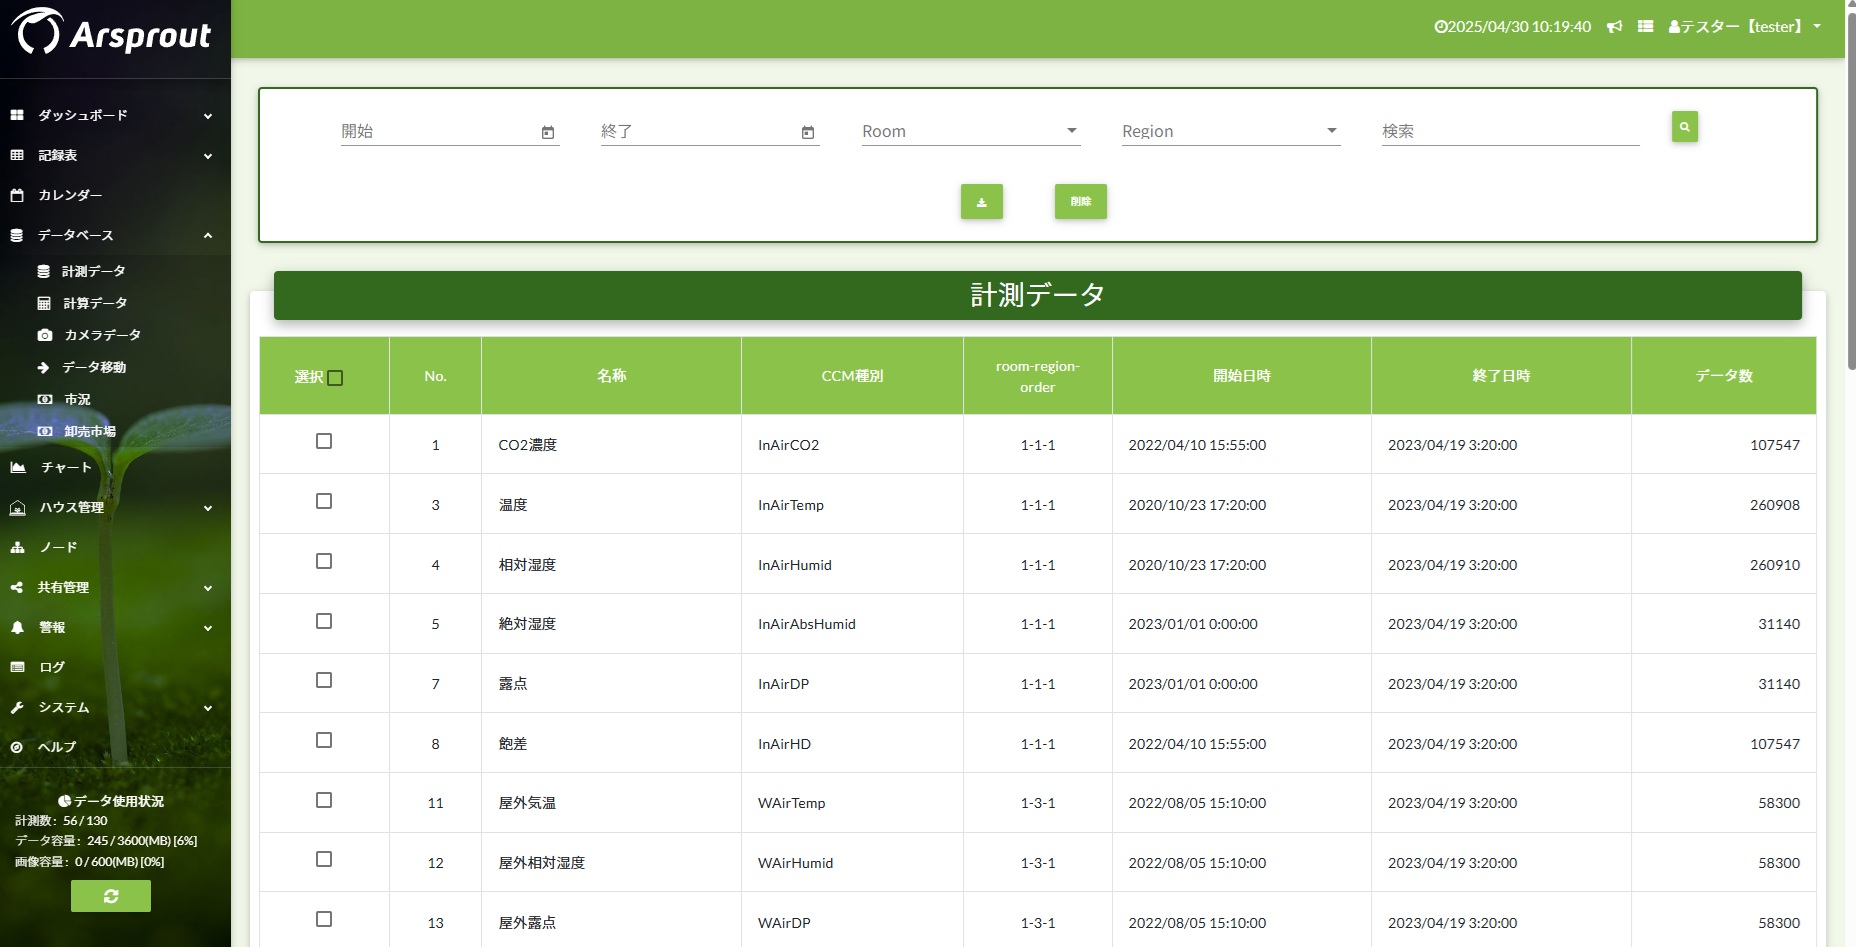Expand the 共有管理 menu chevron
Image resolution: width=1856 pixels, height=947 pixels.
click(208, 588)
